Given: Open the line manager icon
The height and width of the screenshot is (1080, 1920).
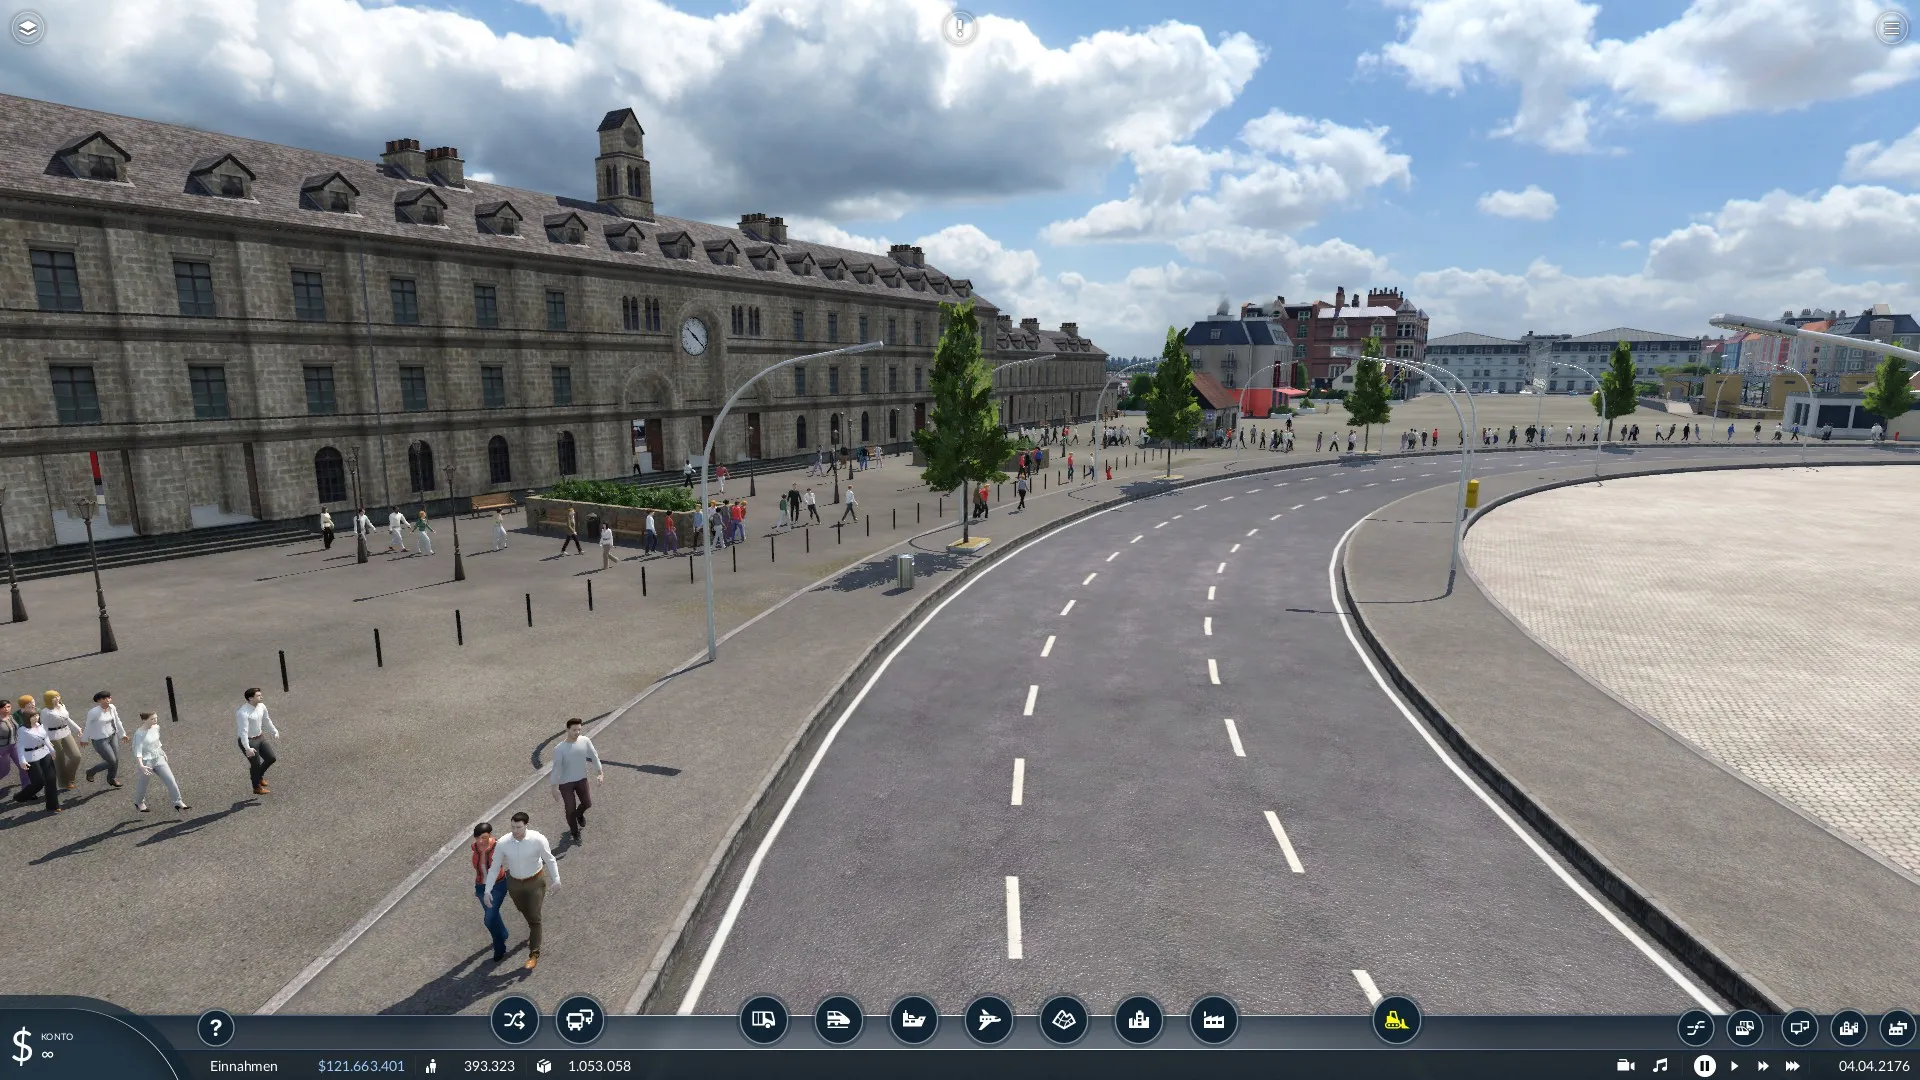Looking at the screenshot, I should click(x=514, y=1020).
